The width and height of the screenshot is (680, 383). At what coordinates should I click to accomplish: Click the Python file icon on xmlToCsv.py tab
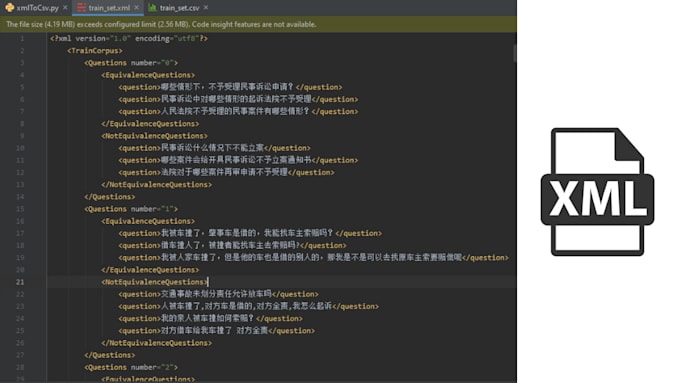click(x=10, y=7)
